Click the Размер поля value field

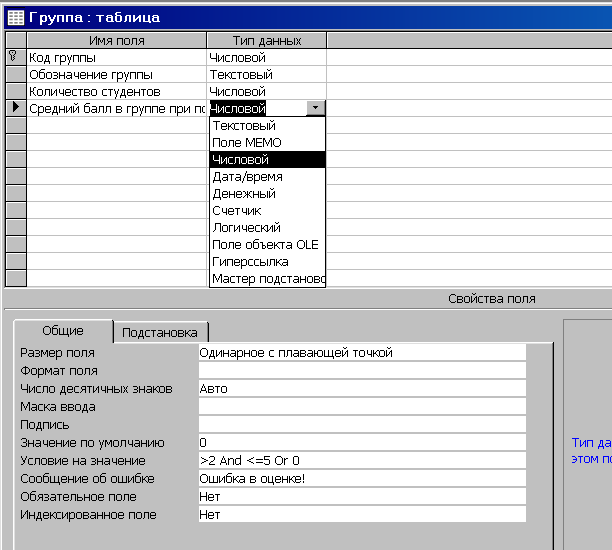point(362,353)
